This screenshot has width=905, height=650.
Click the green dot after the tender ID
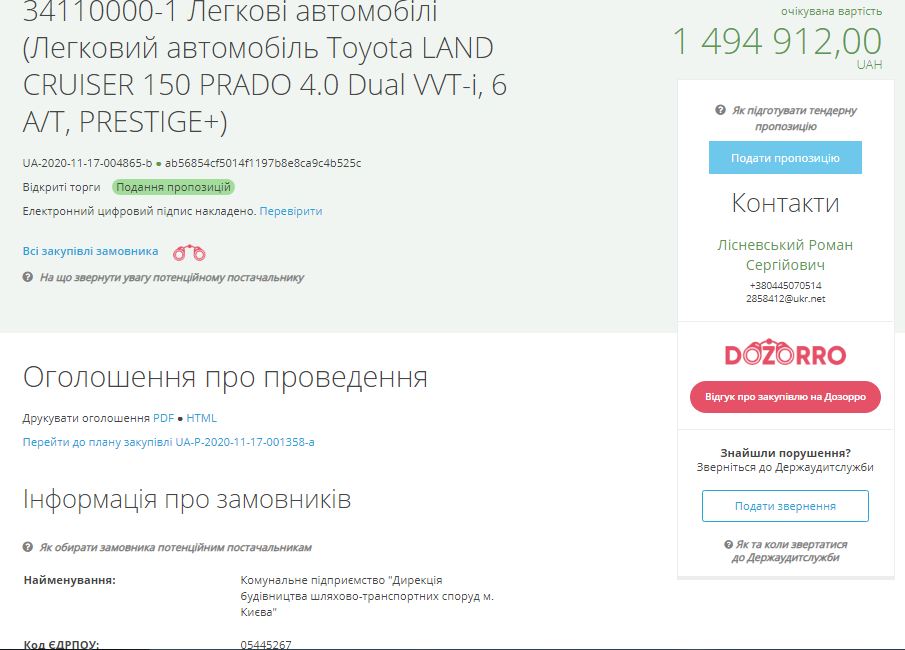pos(158,163)
